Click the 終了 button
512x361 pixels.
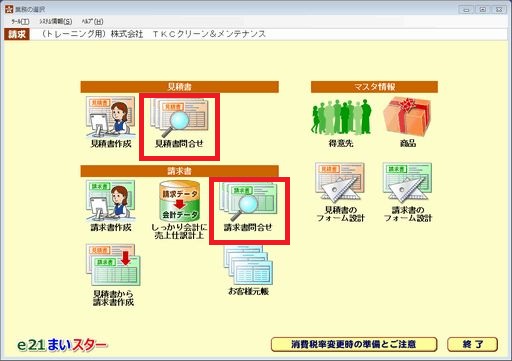(x=472, y=344)
